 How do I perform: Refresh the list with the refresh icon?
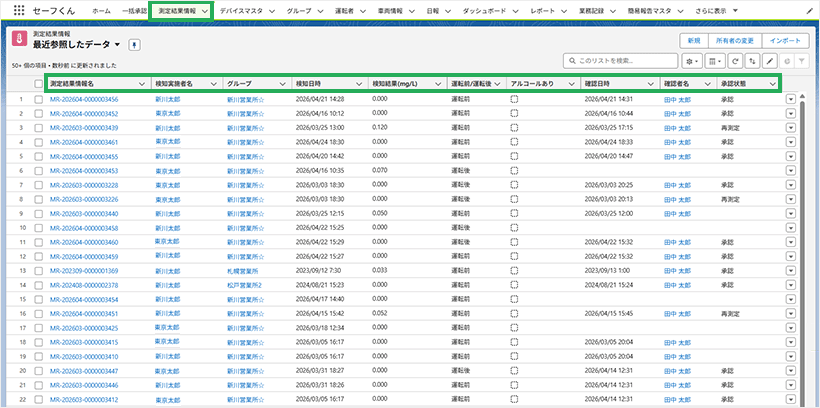pos(735,61)
